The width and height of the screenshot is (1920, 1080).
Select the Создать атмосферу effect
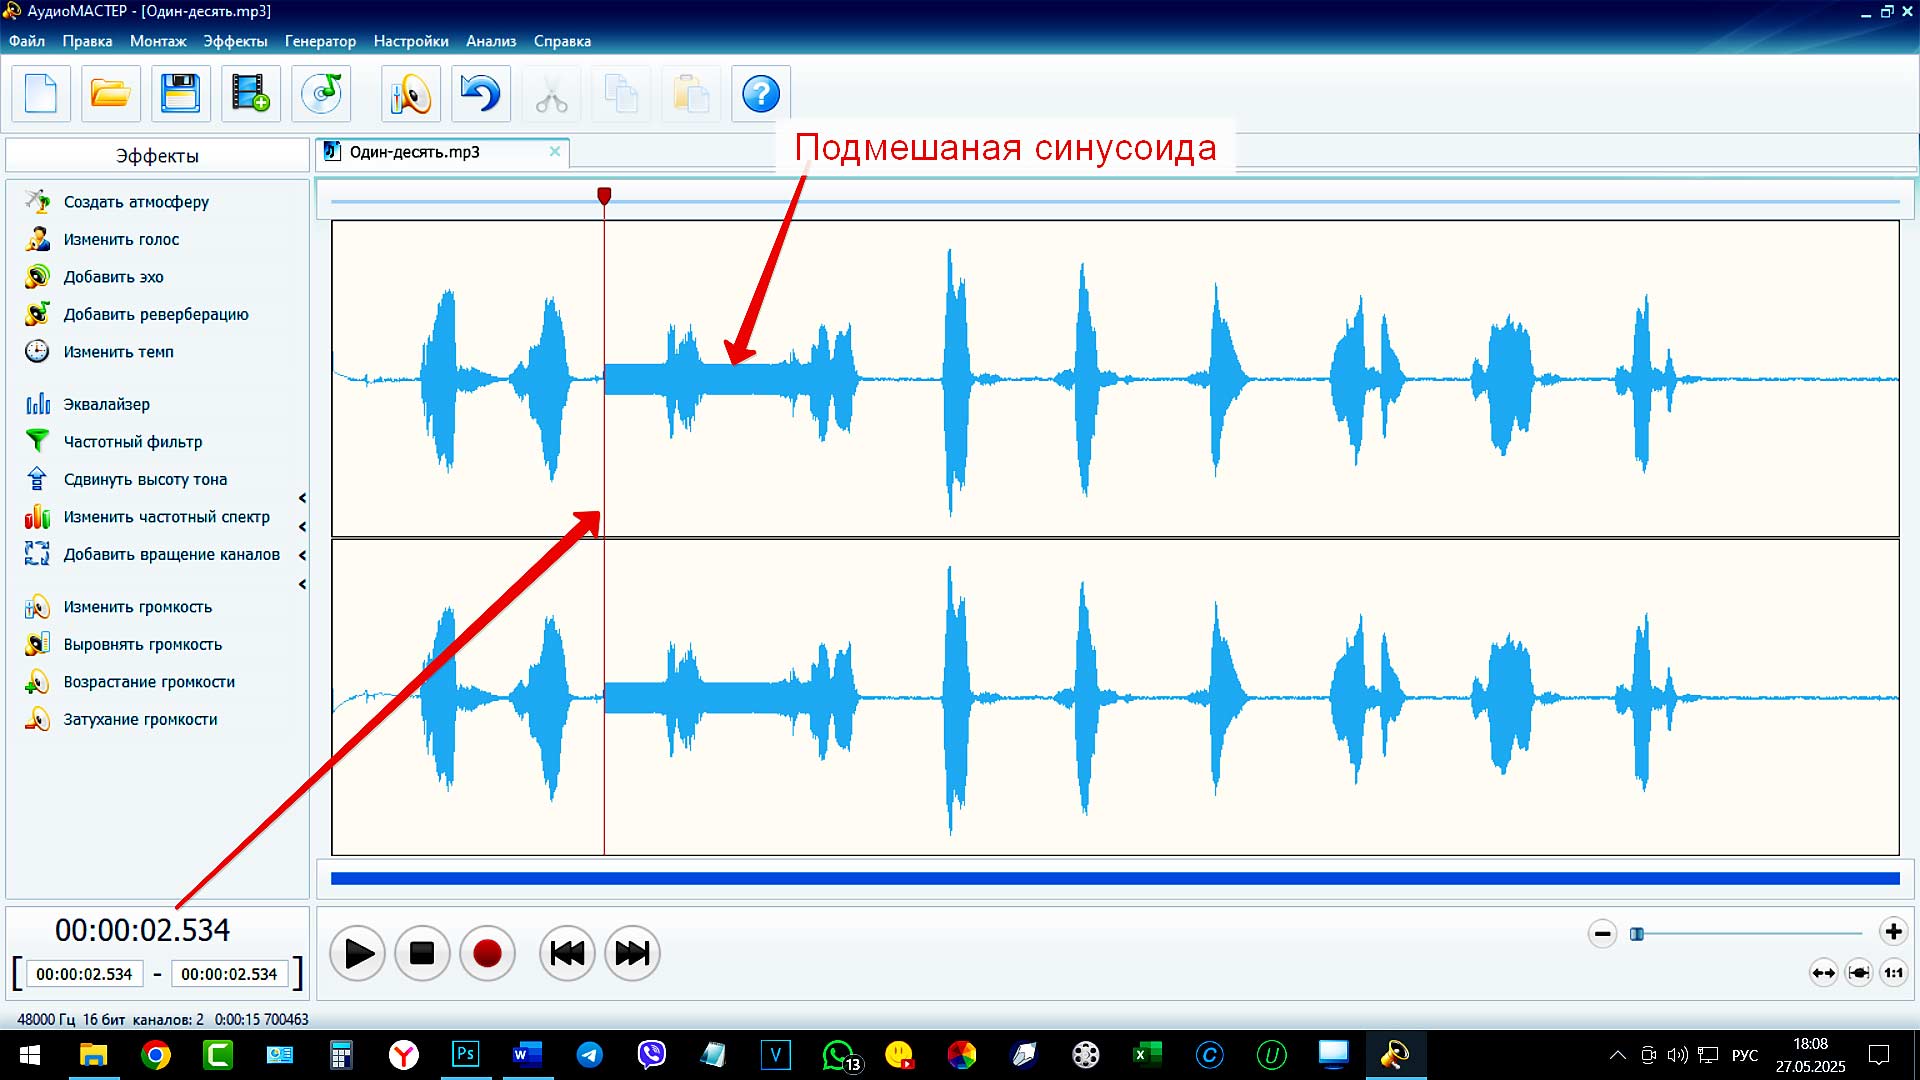coord(137,202)
